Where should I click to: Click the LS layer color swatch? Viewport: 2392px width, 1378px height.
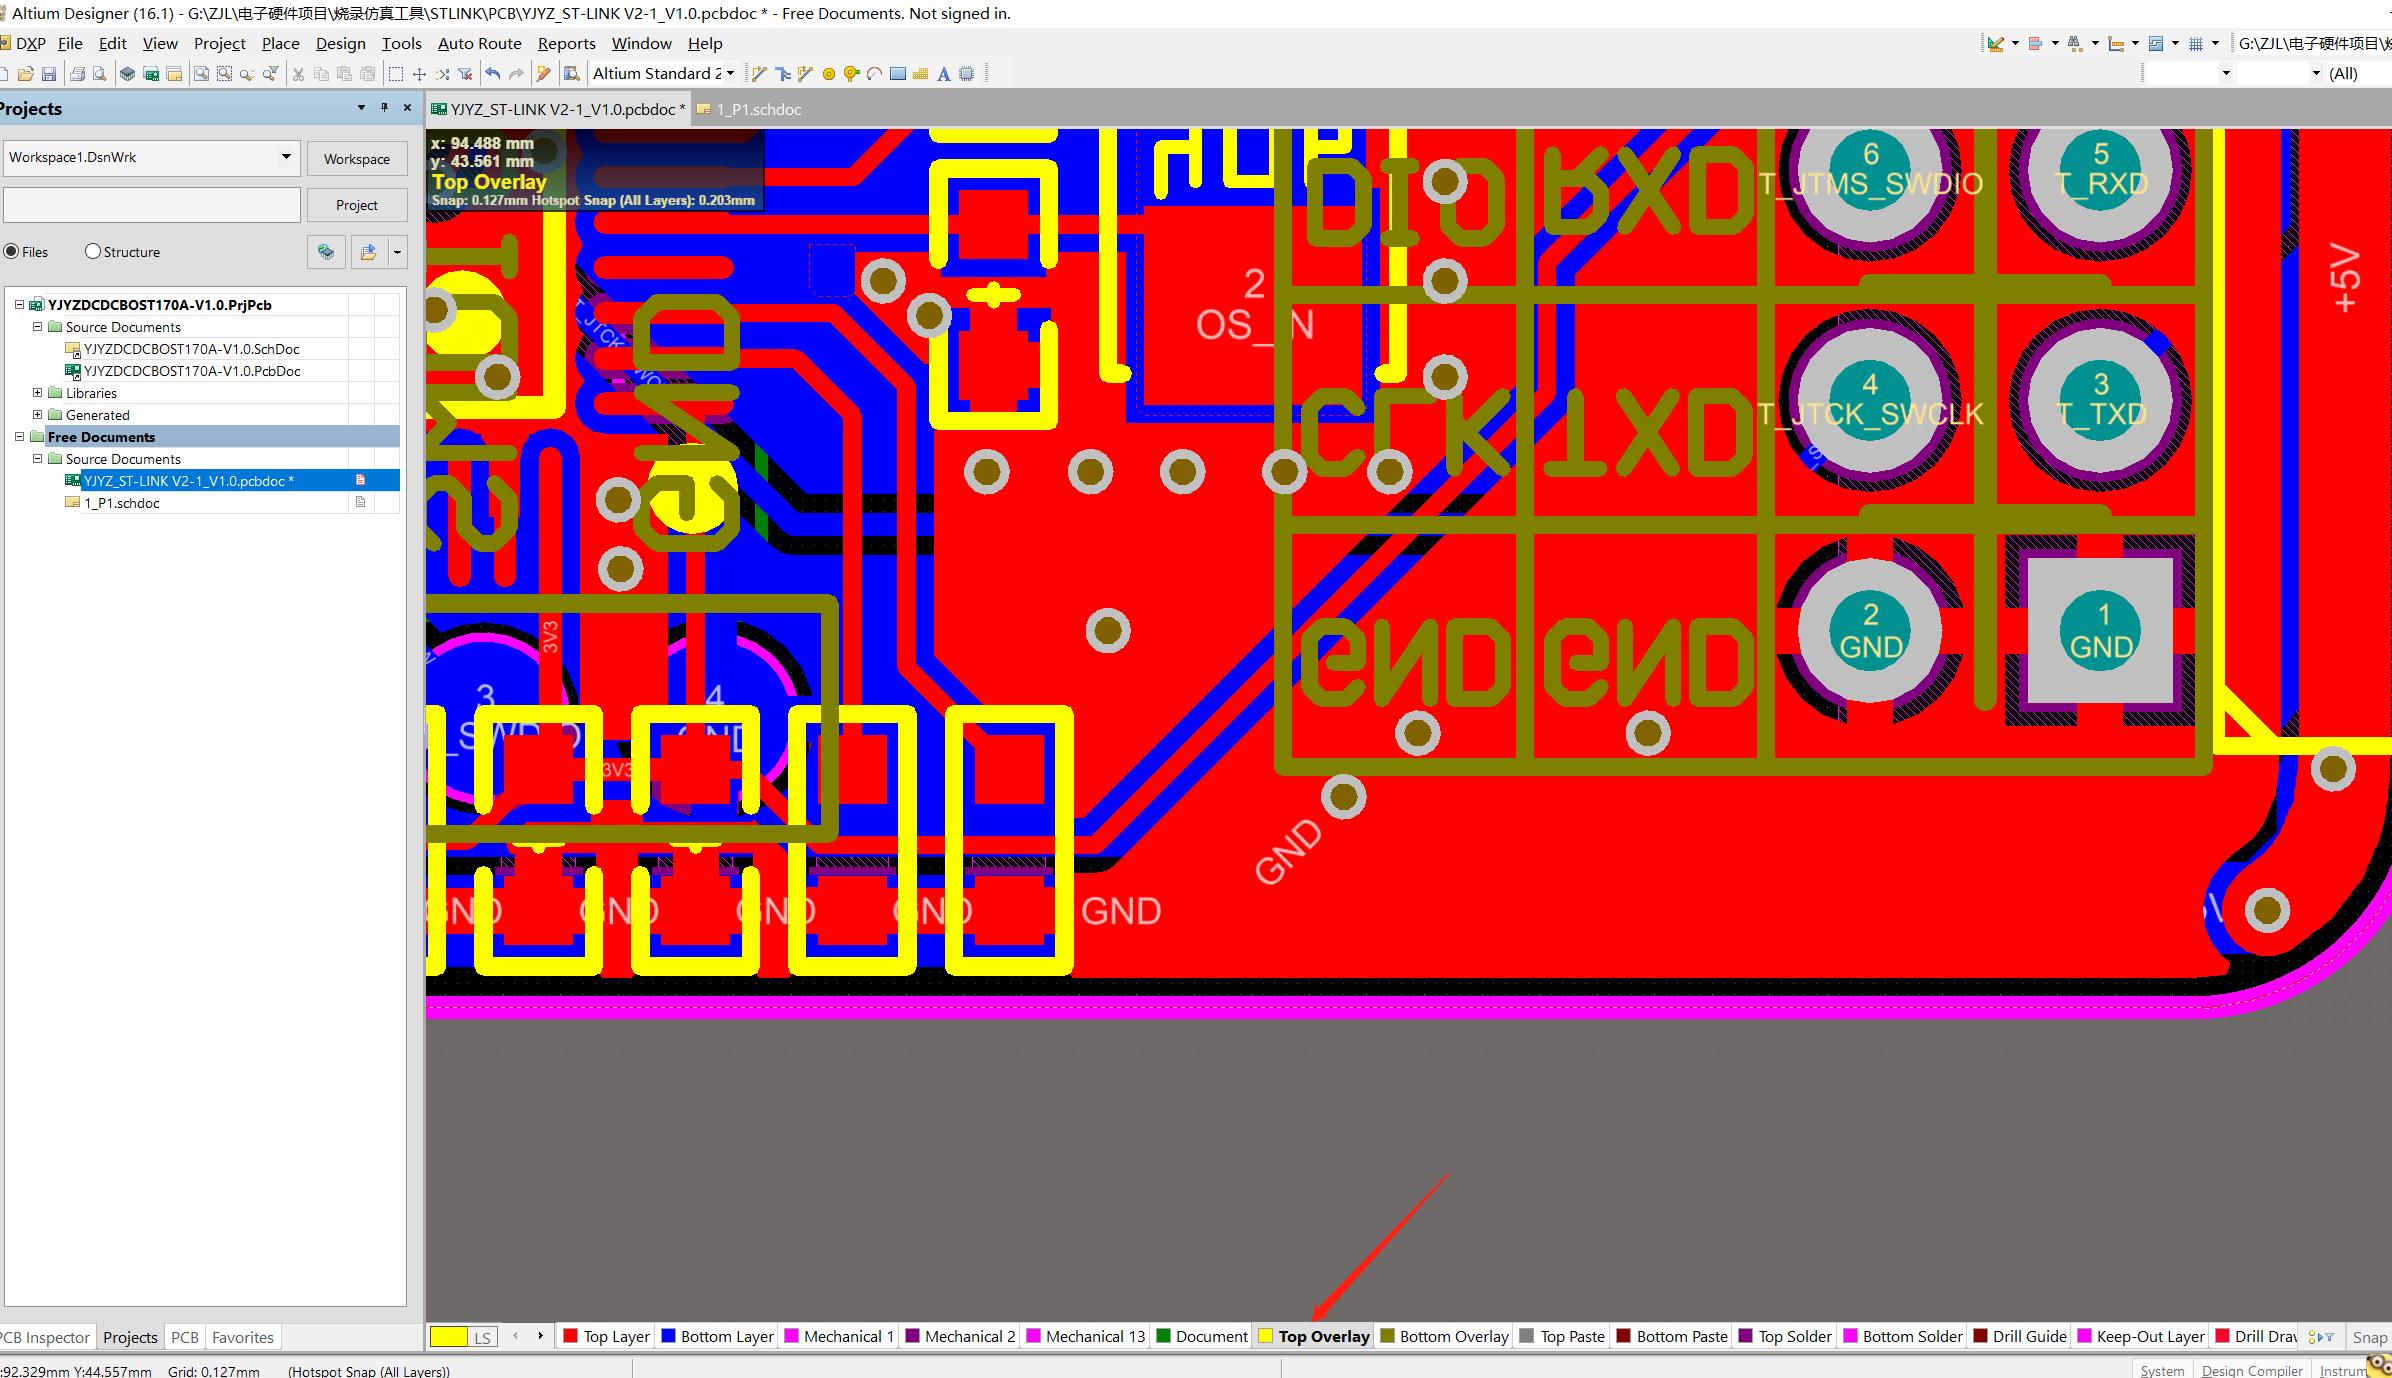[447, 1336]
